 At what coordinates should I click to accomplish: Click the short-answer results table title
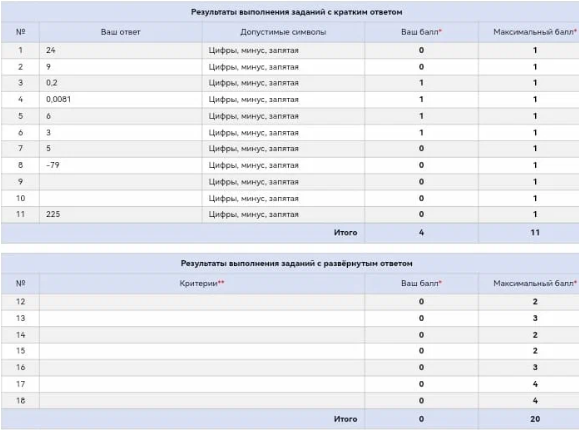click(297, 12)
